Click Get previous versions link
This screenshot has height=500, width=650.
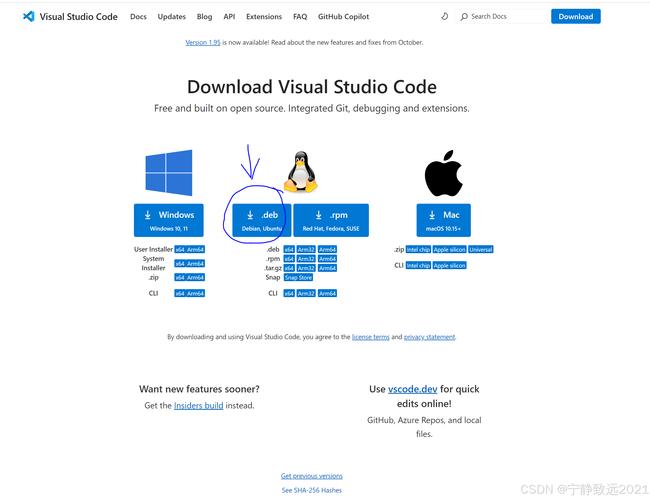pyautogui.click(x=312, y=476)
